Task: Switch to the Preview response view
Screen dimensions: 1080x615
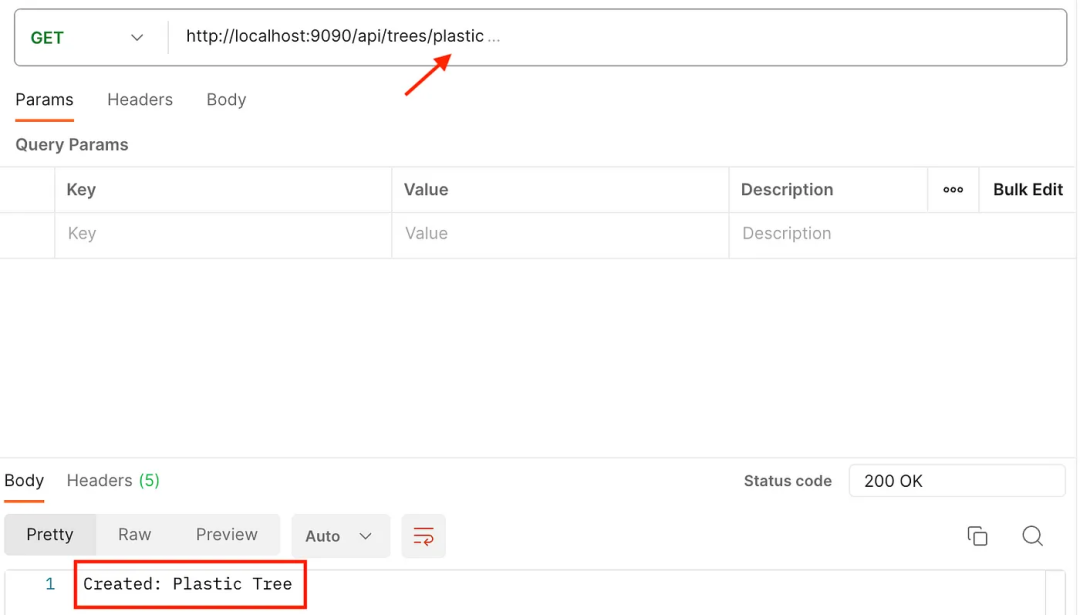Action: tap(227, 535)
